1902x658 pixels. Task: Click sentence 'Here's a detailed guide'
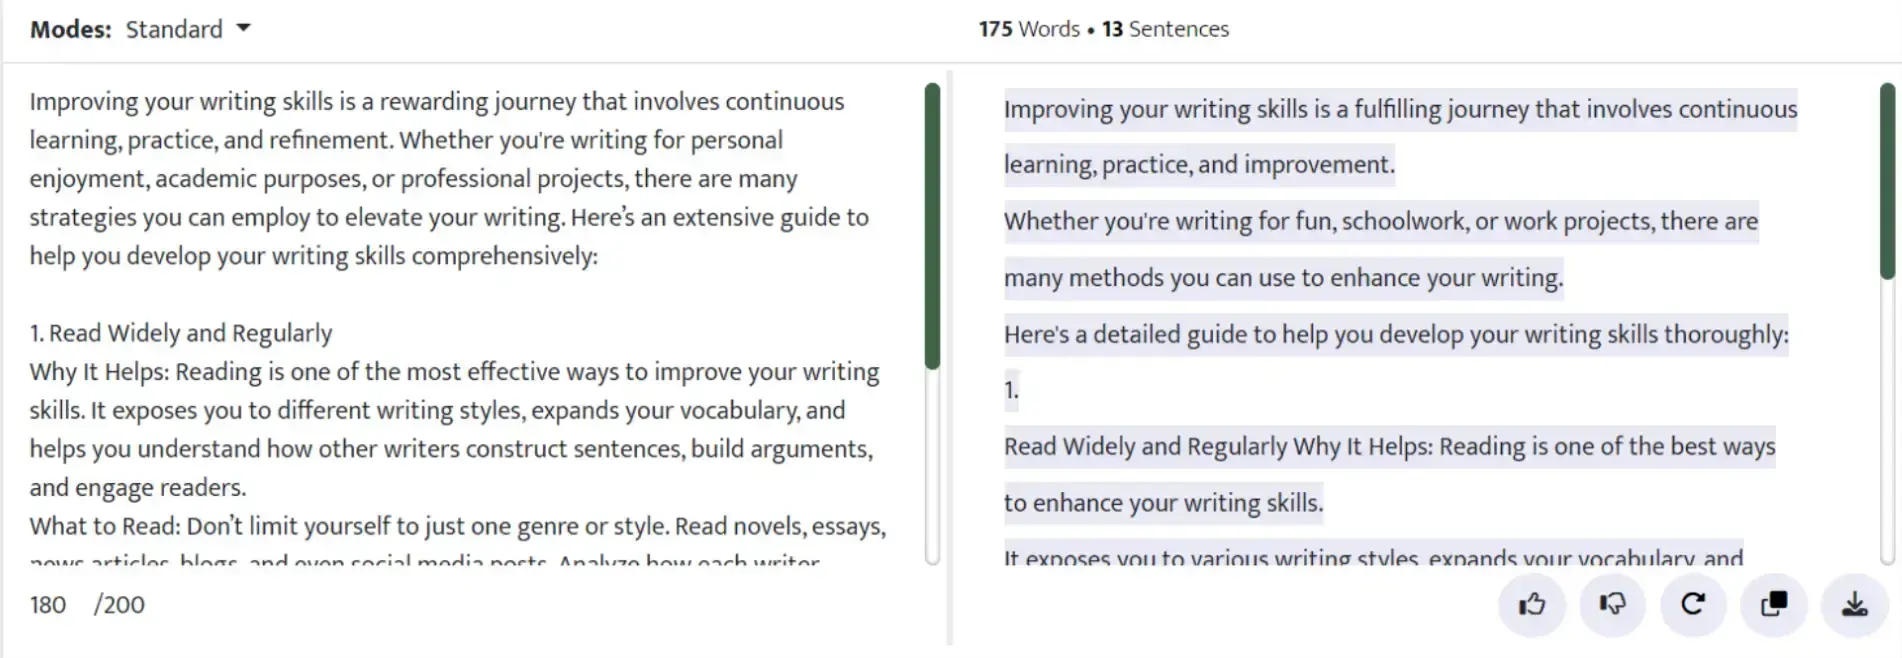(1395, 334)
